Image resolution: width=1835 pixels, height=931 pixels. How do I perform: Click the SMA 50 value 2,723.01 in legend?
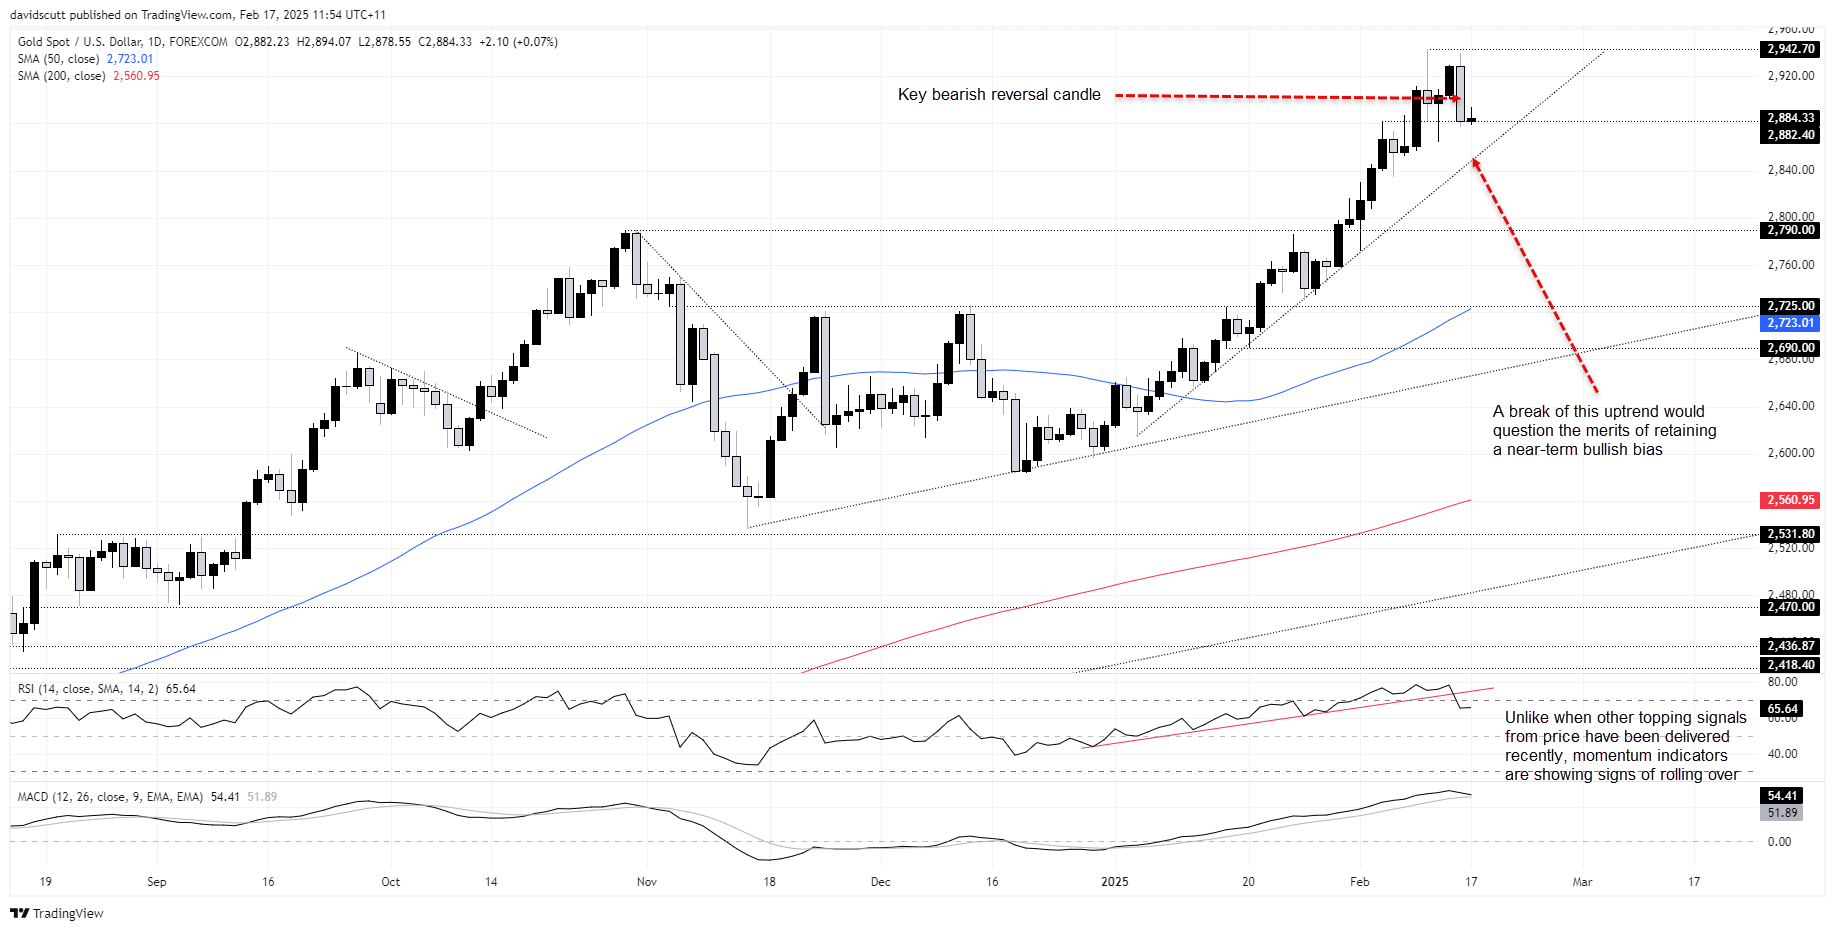(130, 59)
